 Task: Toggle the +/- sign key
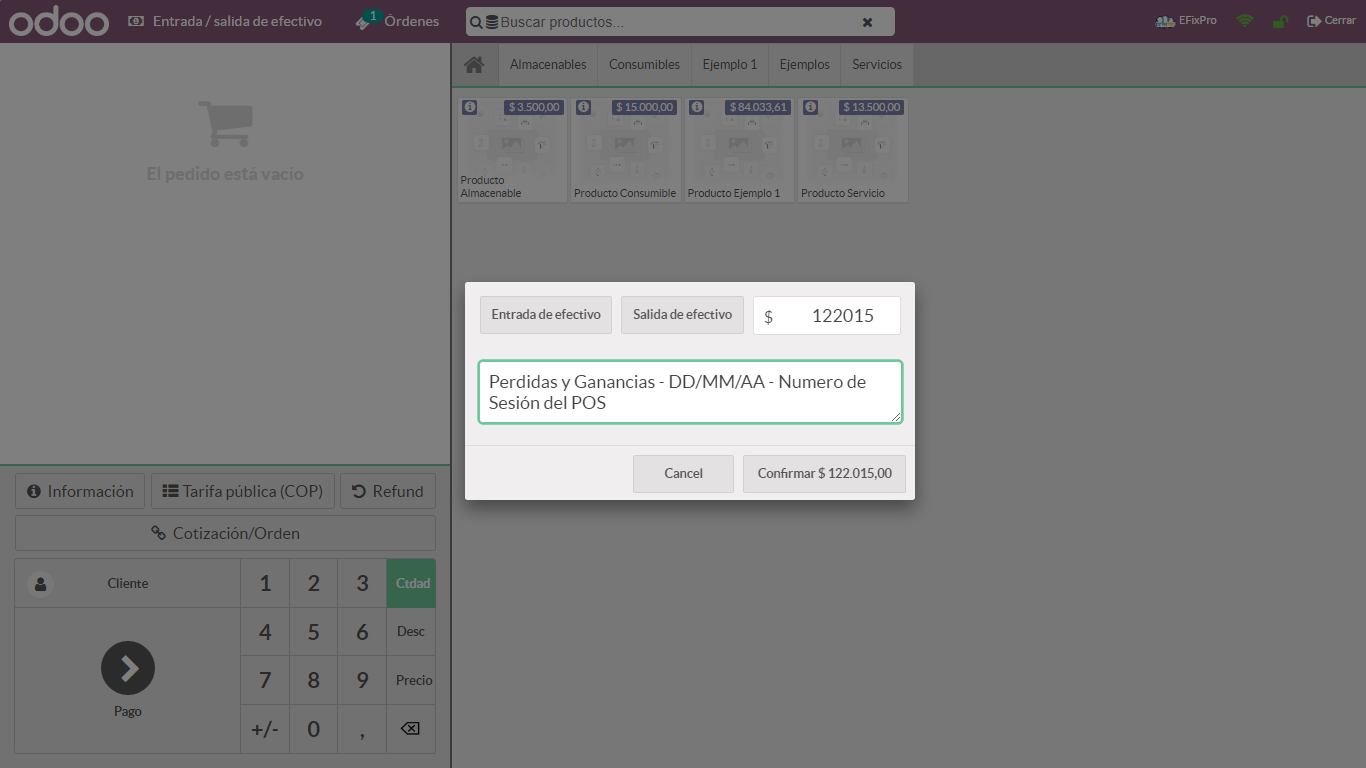(x=265, y=729)
